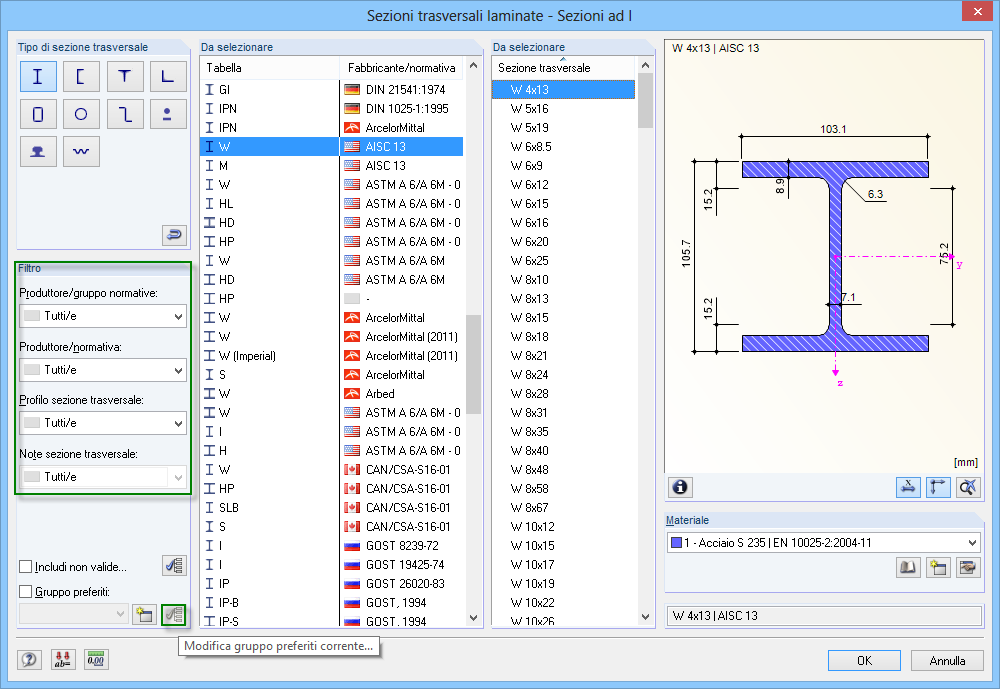
Task: Click the I-section preview drawing
Action: (x=835, y=256)
